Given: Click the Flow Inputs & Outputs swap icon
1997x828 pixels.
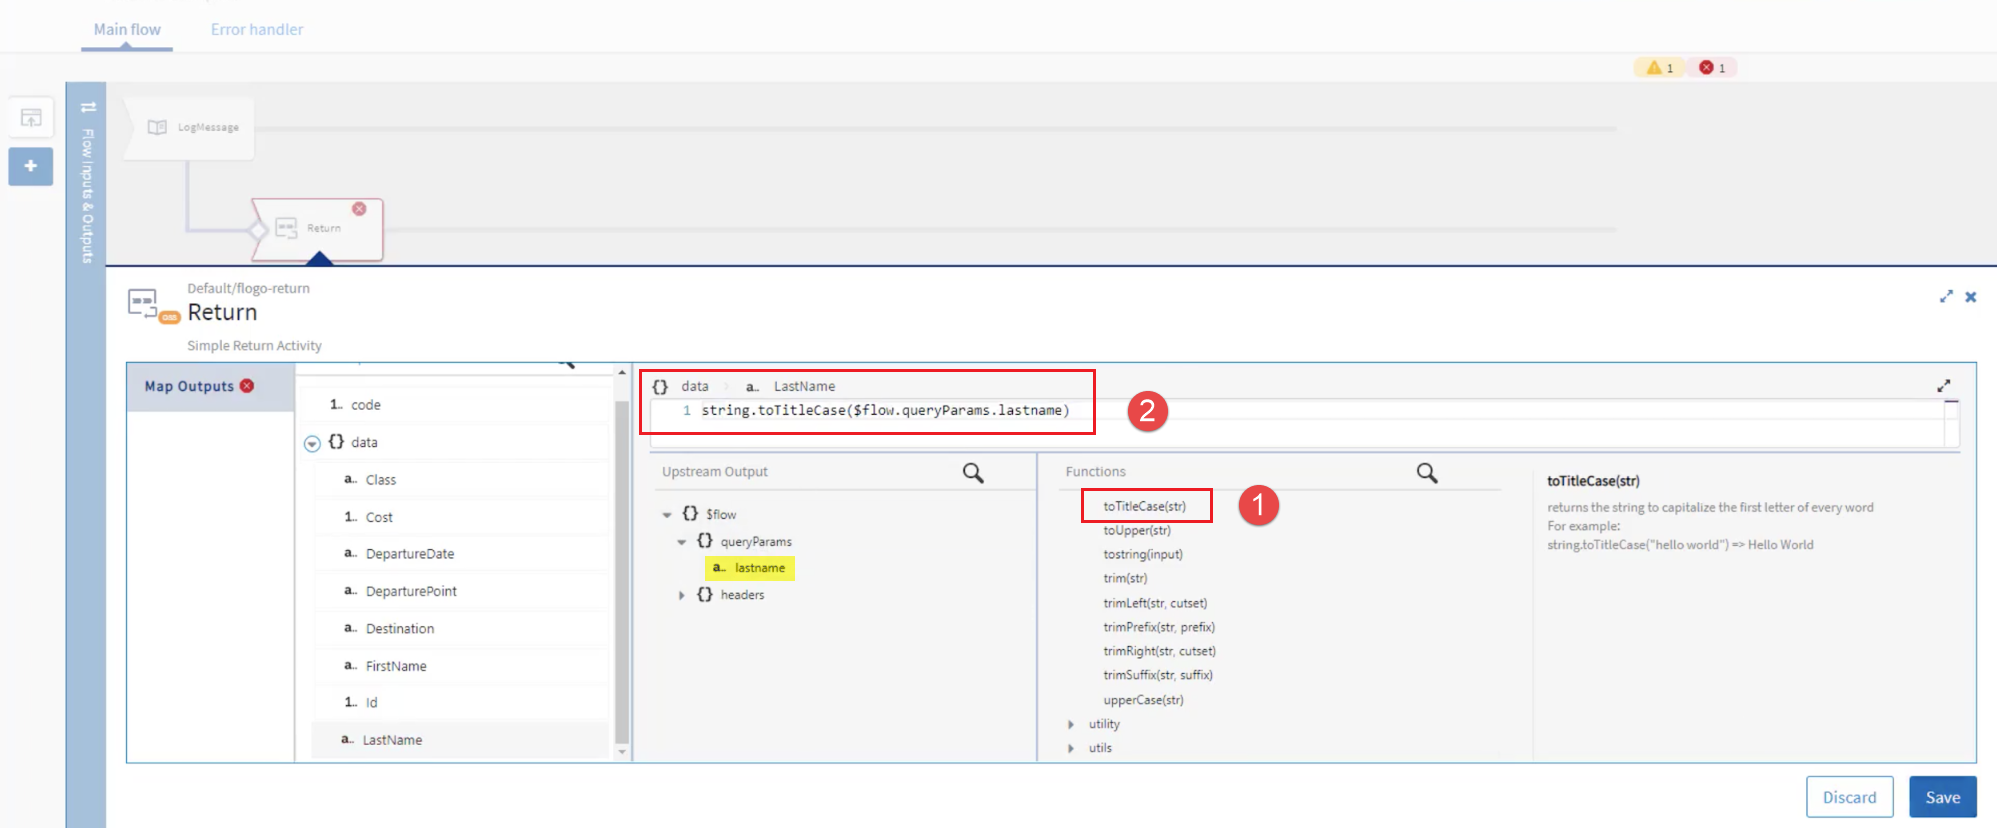Looking at the screenshot, I should 88,107.
